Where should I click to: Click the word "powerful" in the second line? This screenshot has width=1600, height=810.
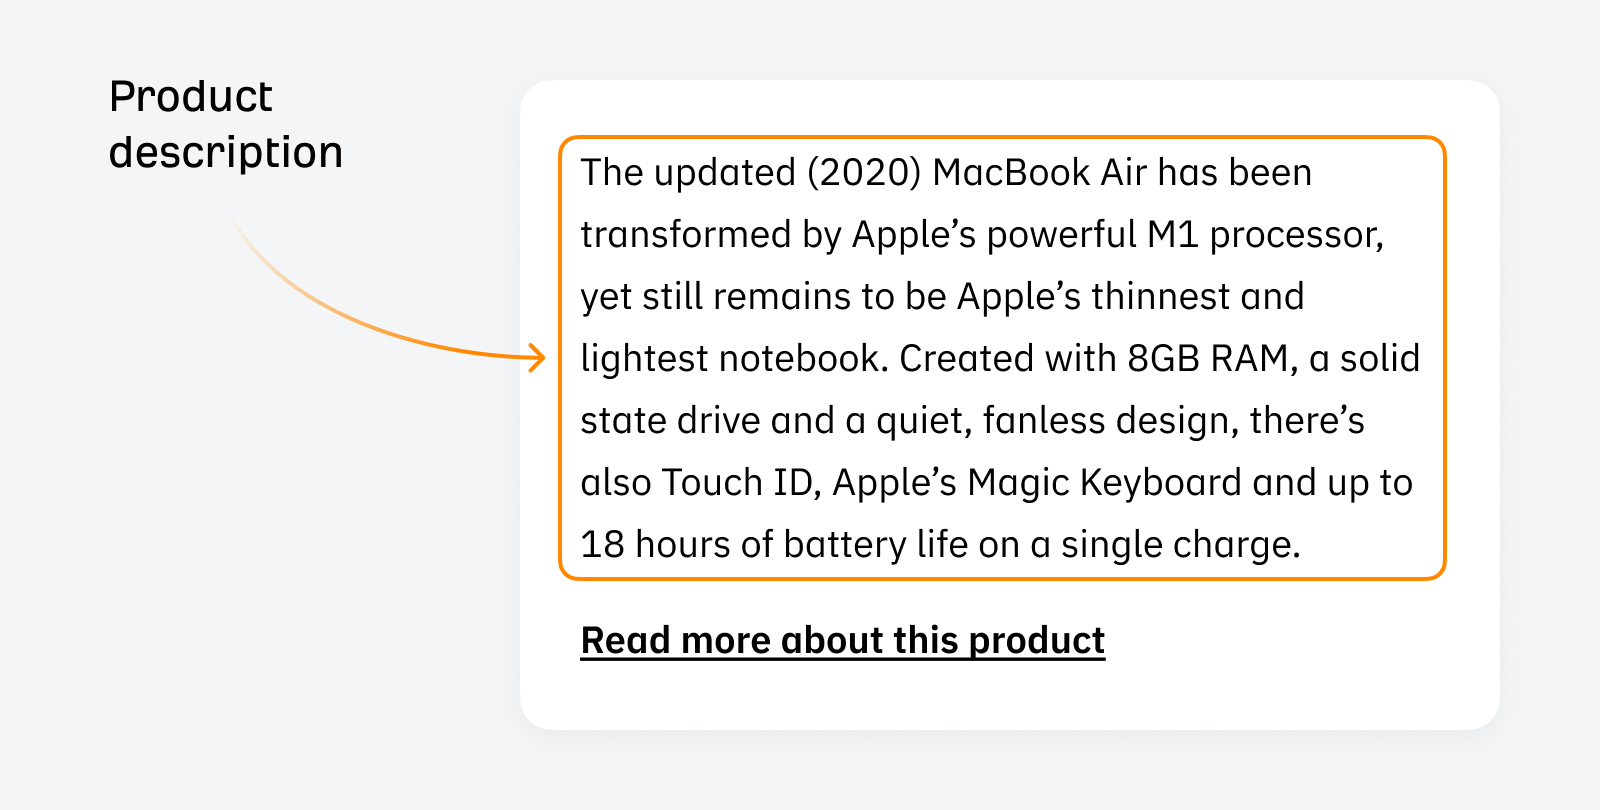(1062, 235)
